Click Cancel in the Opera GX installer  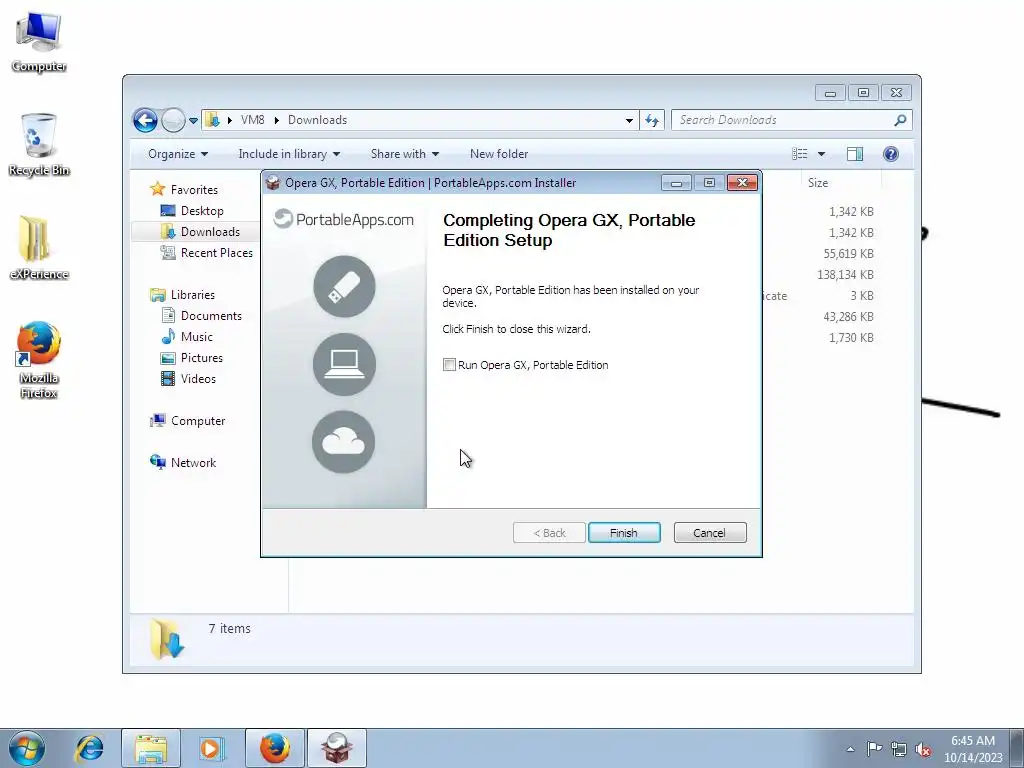click(x=709, y=533)
